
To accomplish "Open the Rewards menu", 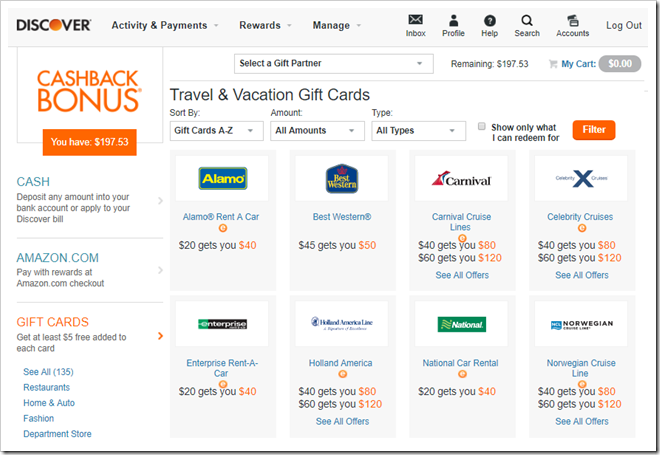I will [265, 25].
